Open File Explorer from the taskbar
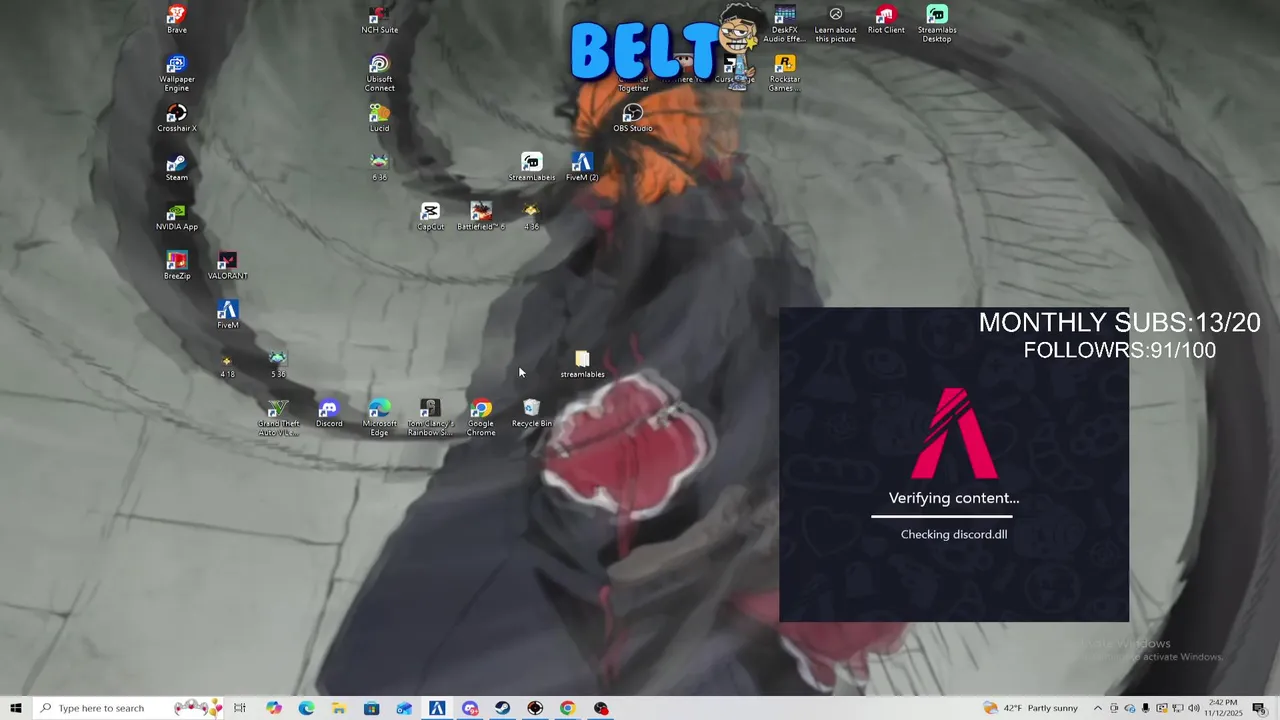 click(x=339, y=708)
